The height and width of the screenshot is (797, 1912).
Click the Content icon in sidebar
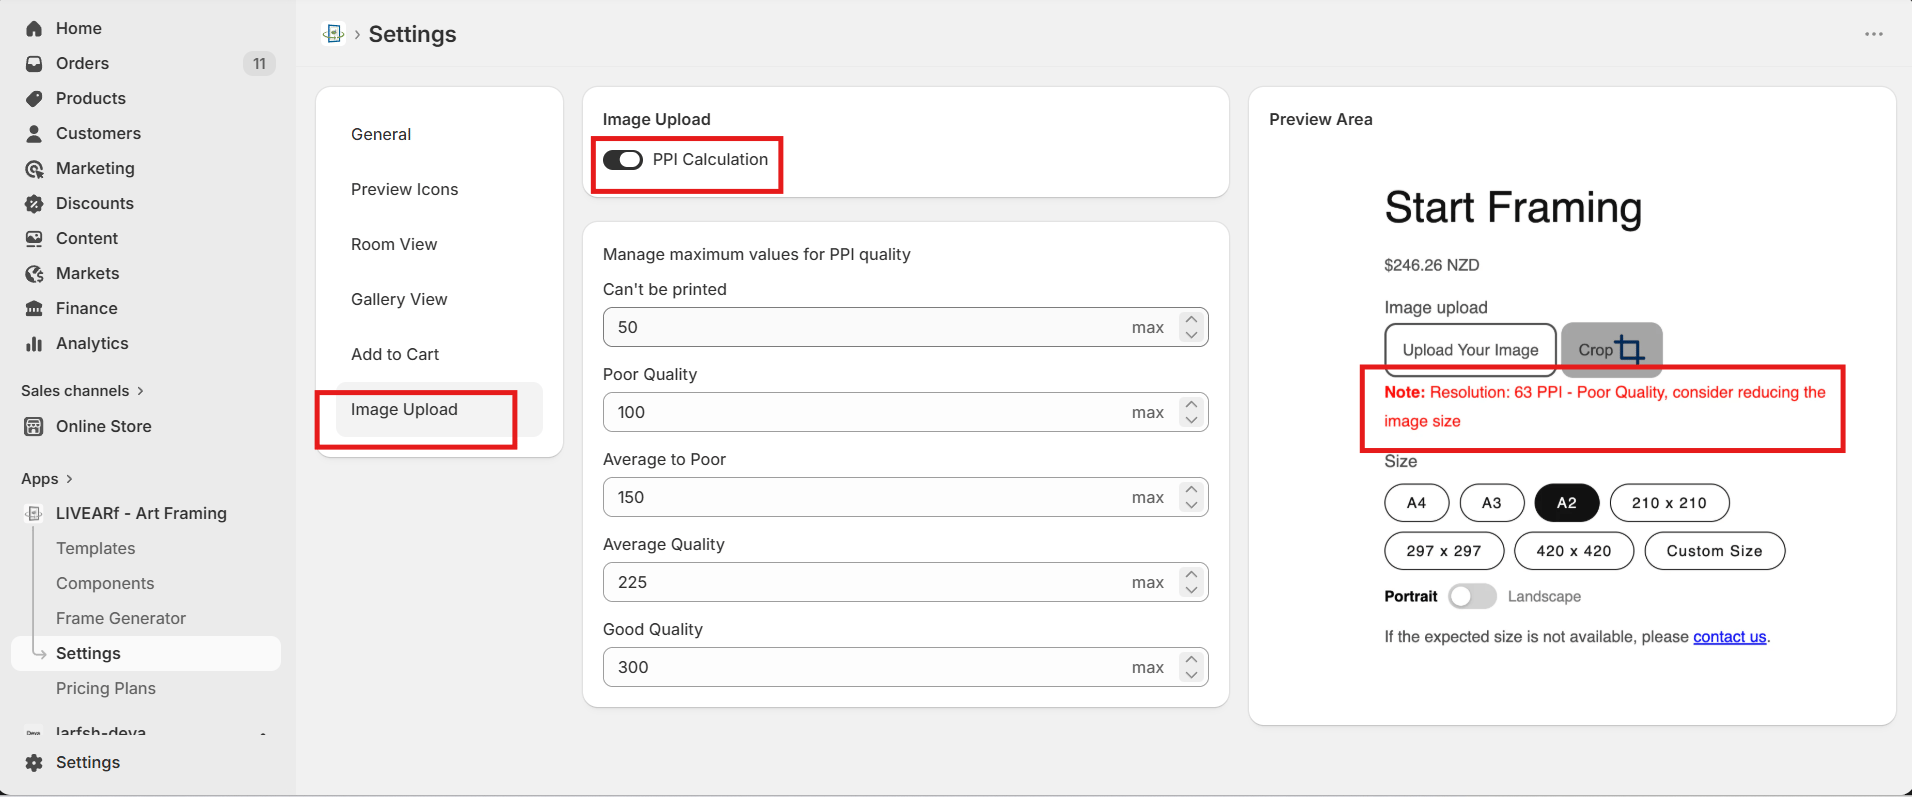(x=34, y=239)
